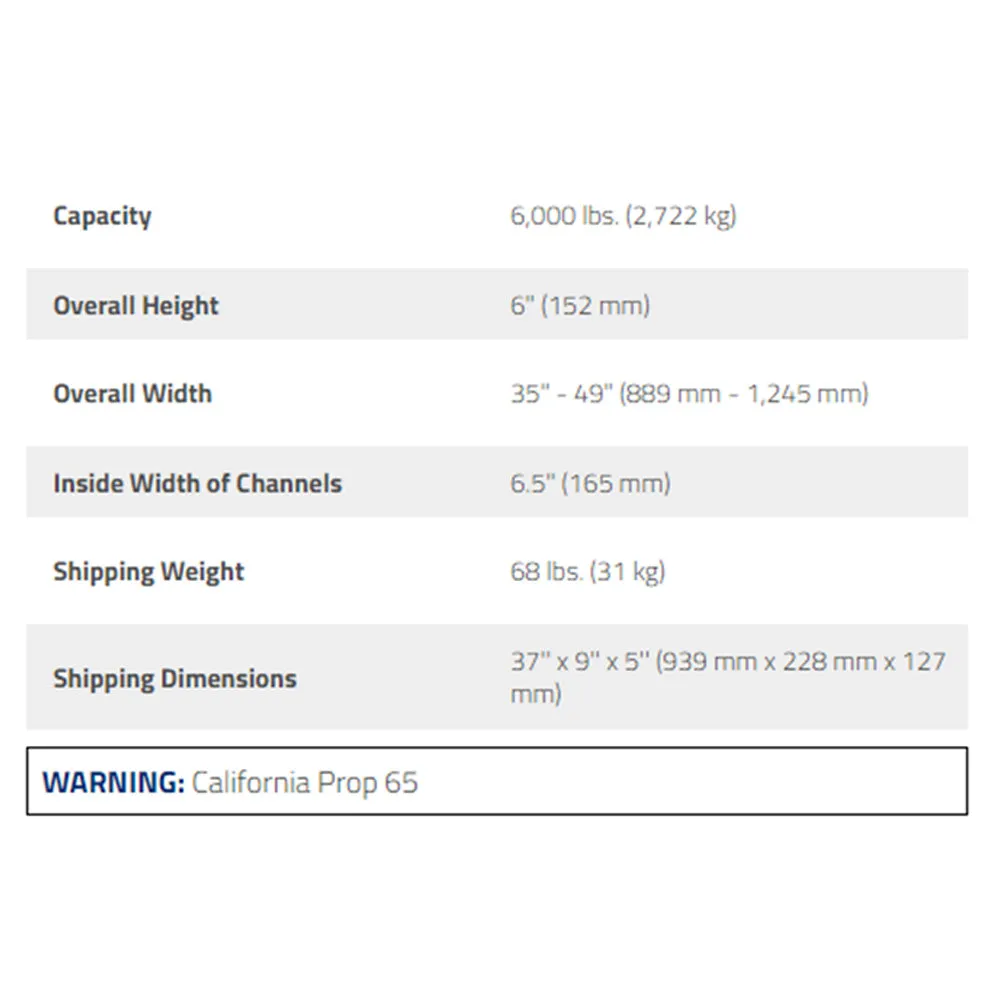Select the Overall Width label
Screen dimensions: 1000x1000
[133, 393]
